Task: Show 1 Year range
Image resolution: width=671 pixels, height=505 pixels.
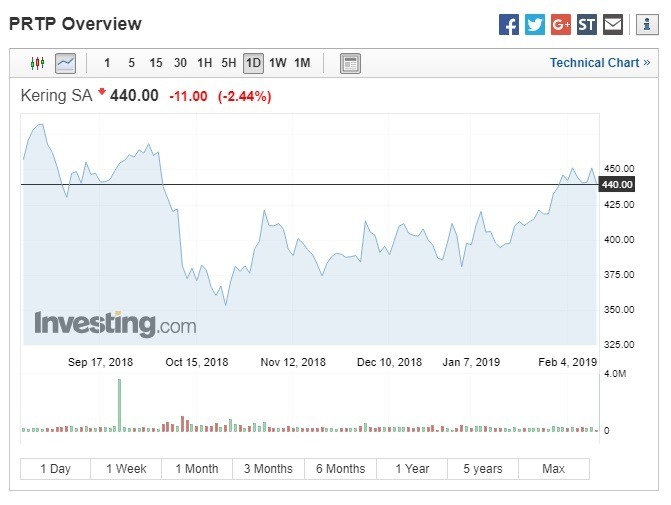Action: [412, 469]
